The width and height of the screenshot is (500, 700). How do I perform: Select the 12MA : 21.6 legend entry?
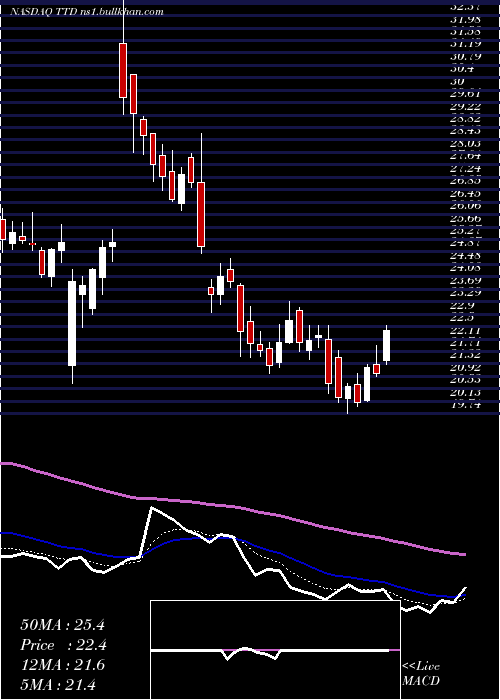62,665
